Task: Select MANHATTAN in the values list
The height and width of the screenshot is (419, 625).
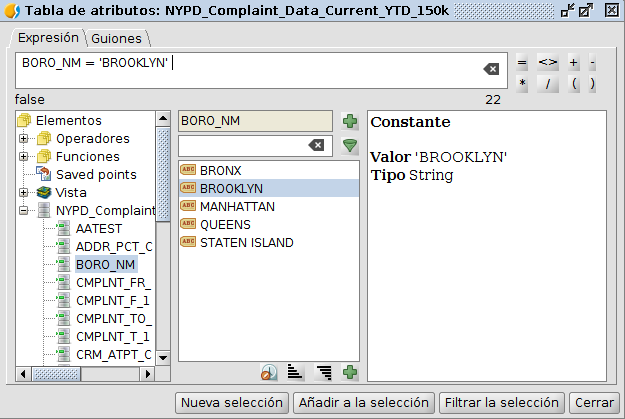Action: (x=231, y=206)
